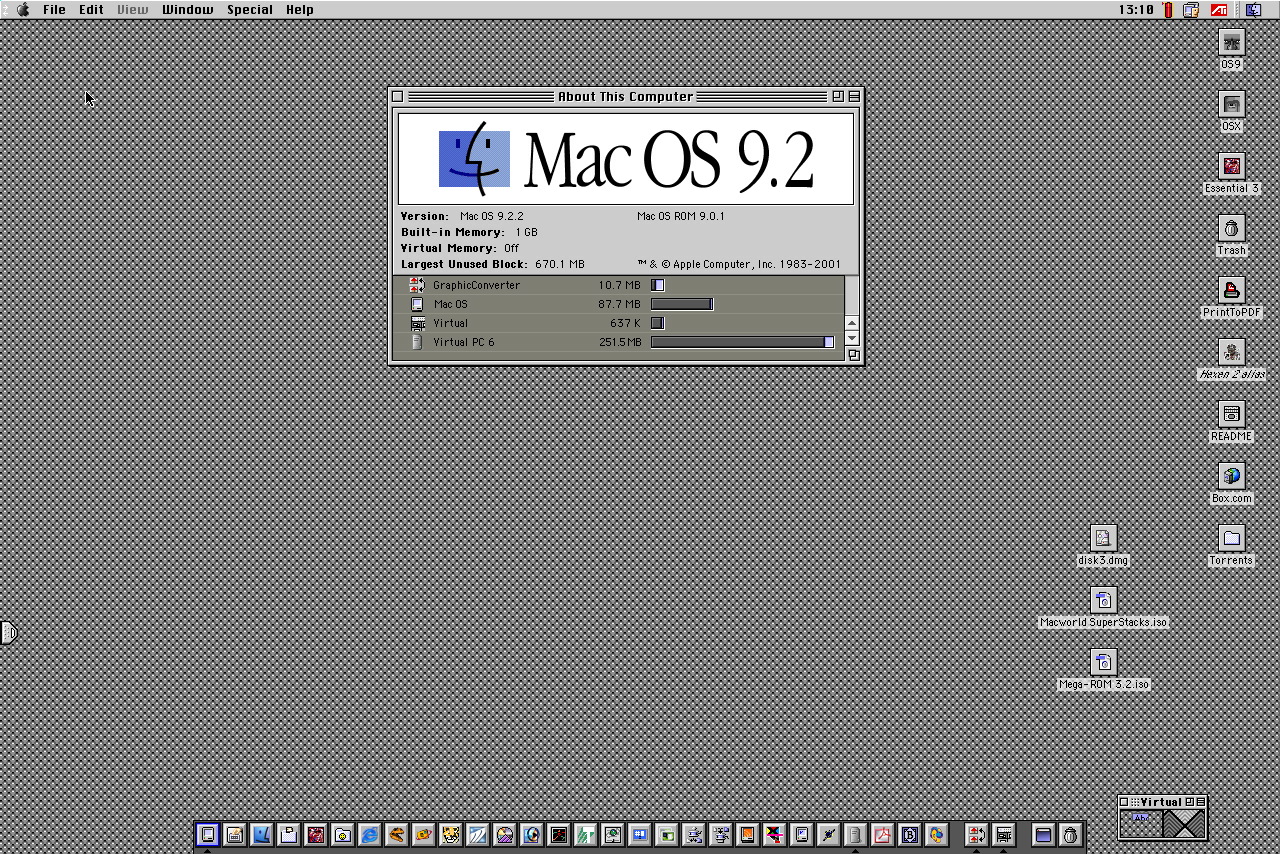Select the Virtual row showing 637 K
This screenshot has width=1280, height=854.
click(x=619, y=323)
